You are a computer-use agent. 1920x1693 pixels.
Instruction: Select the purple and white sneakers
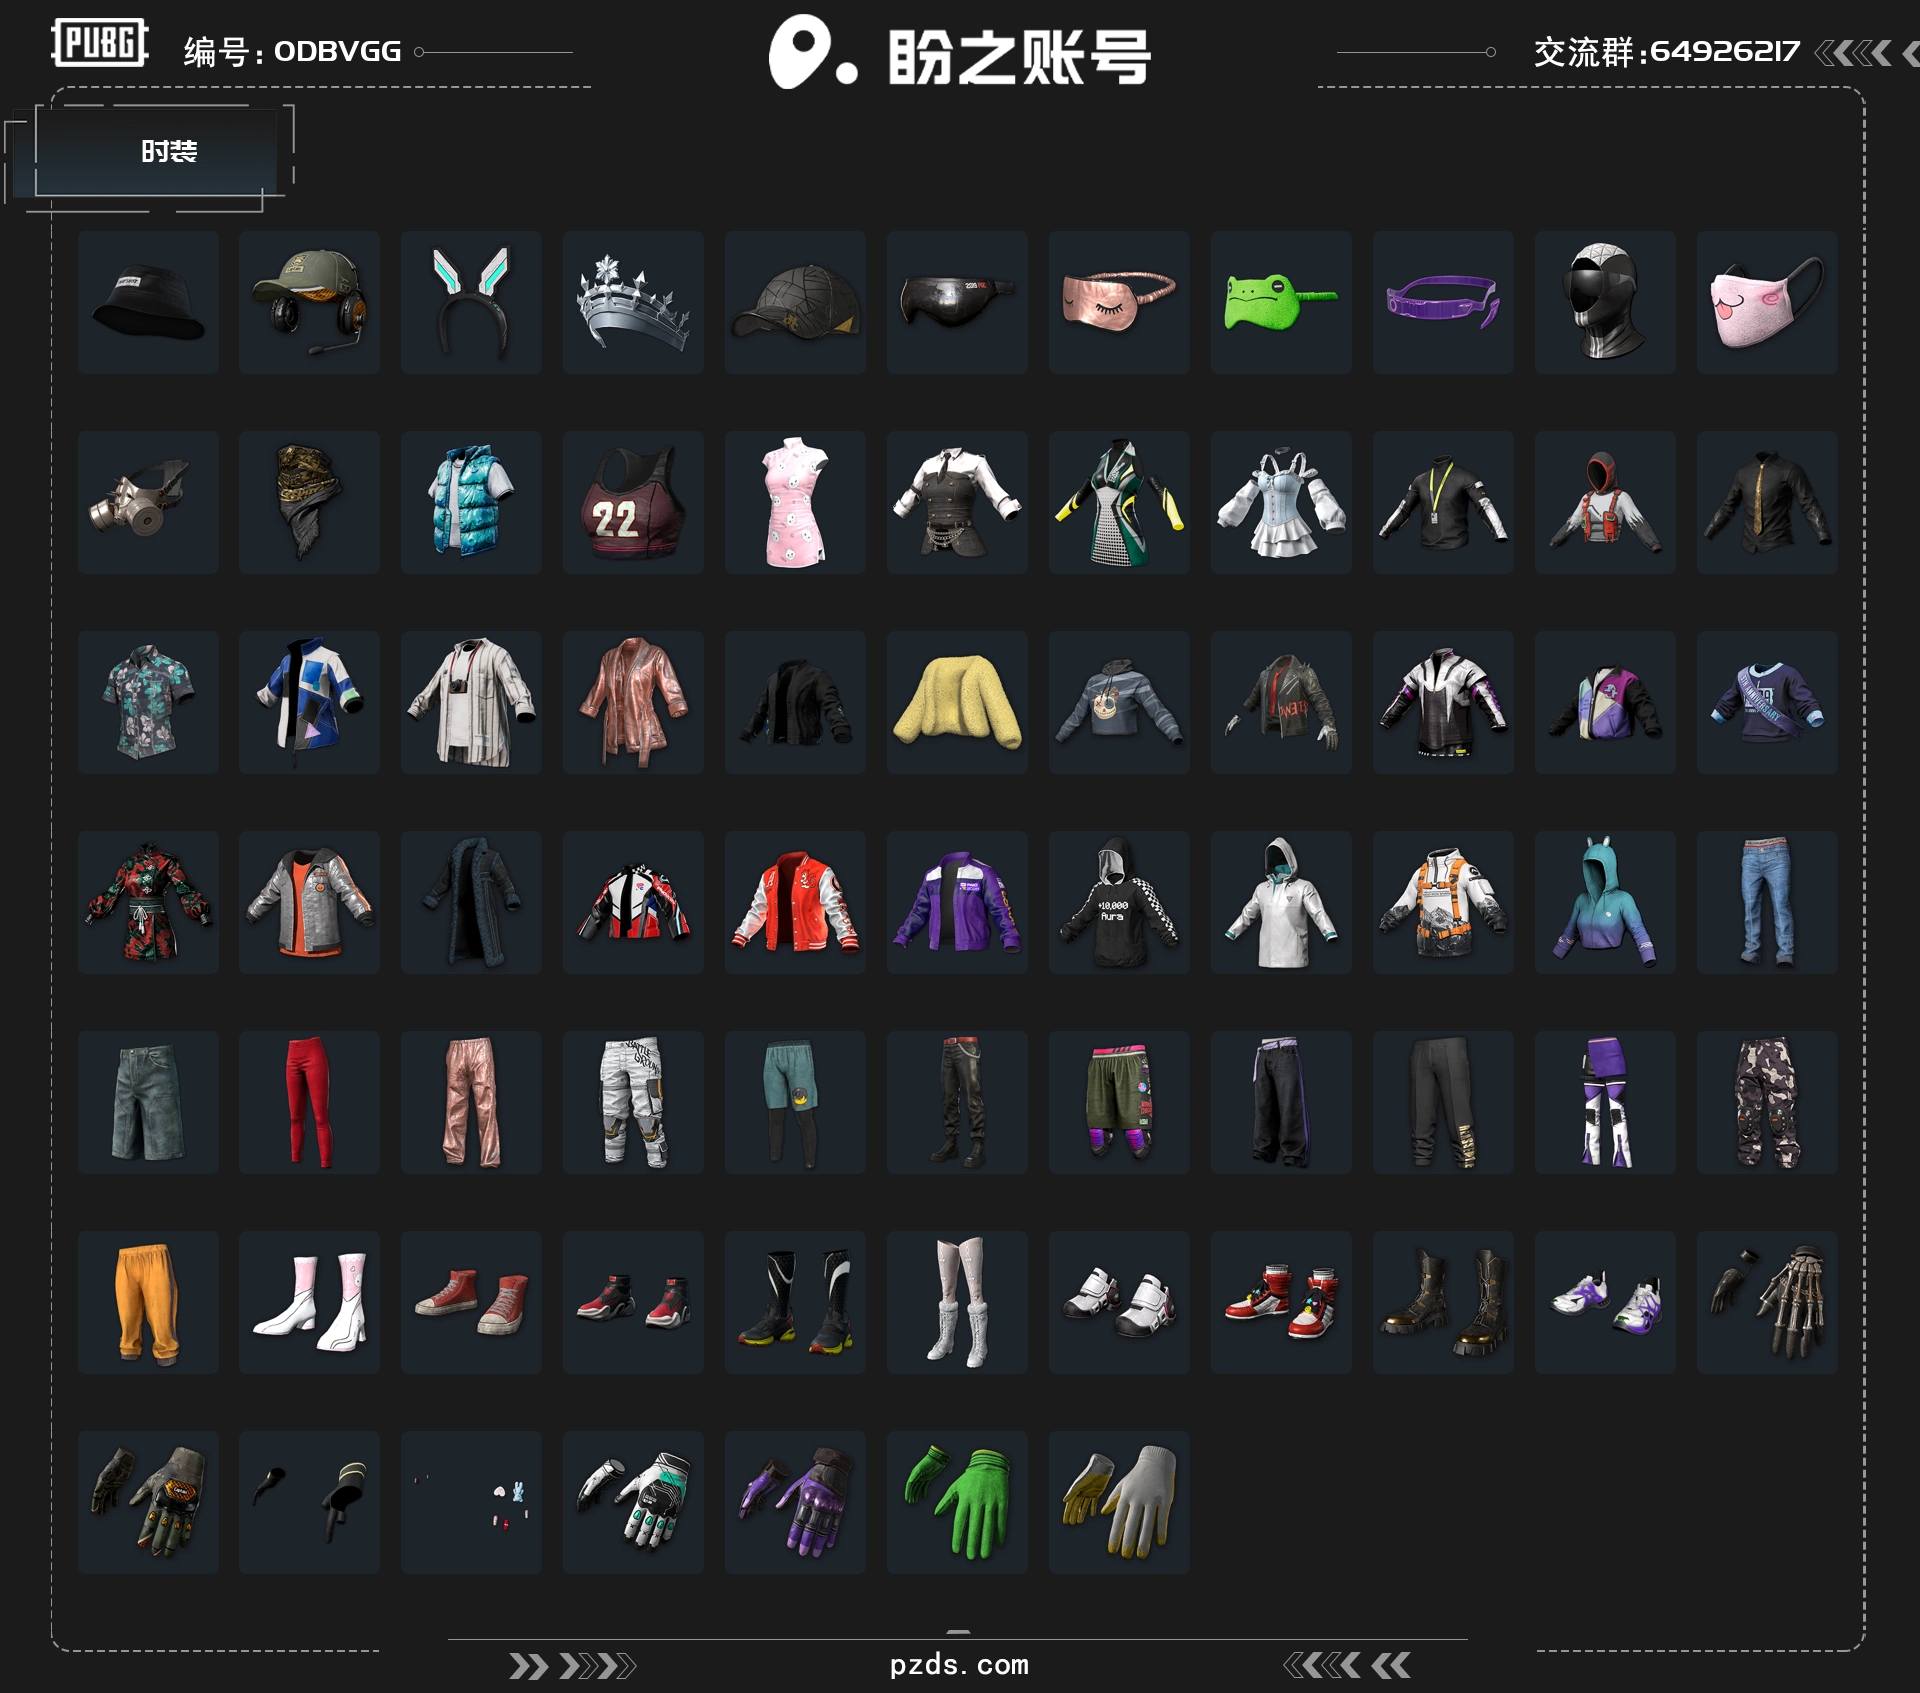pyautogui.click(x=1606, y=1302)
